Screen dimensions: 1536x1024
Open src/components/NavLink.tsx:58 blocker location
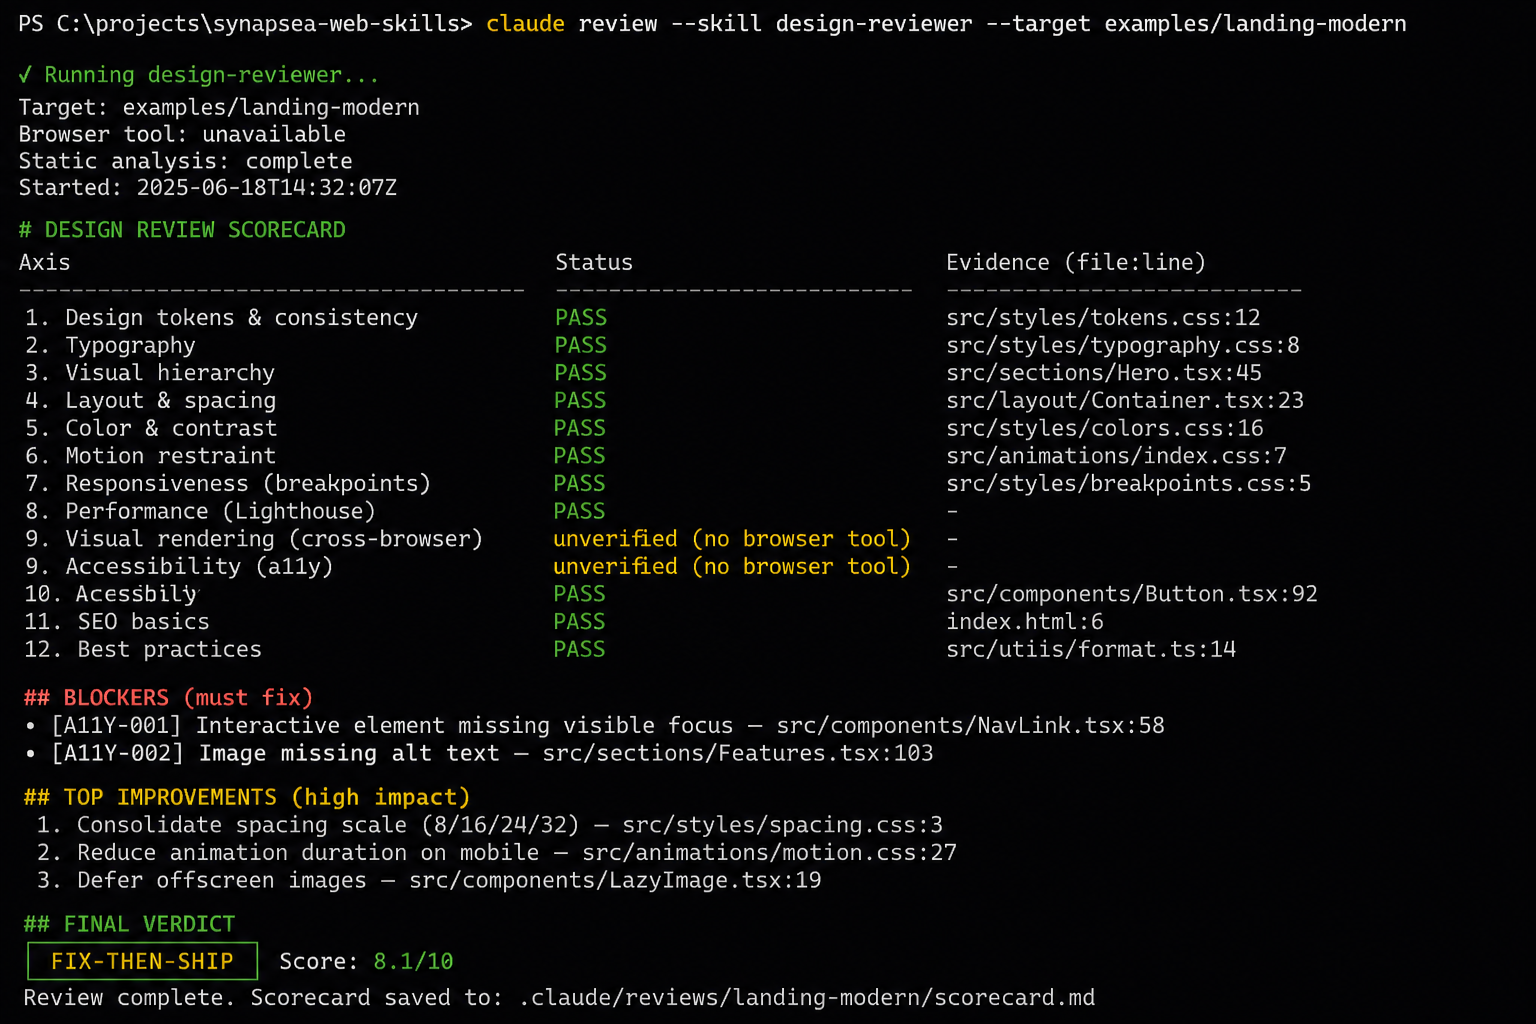970,726
